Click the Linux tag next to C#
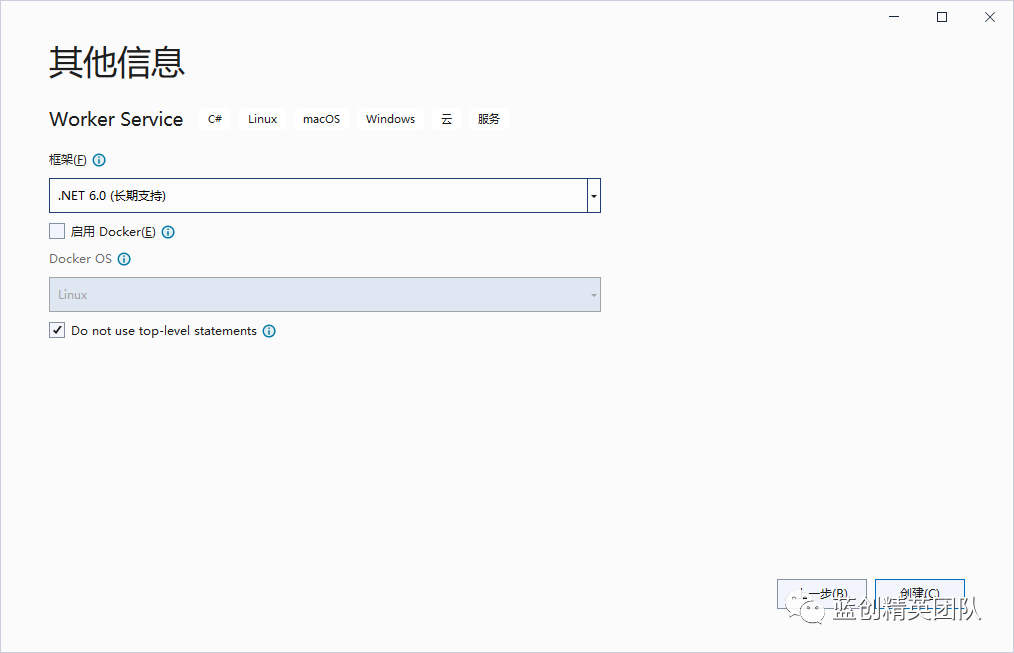The width and height of the screenshot is (1014, 653). click(263, 119)
